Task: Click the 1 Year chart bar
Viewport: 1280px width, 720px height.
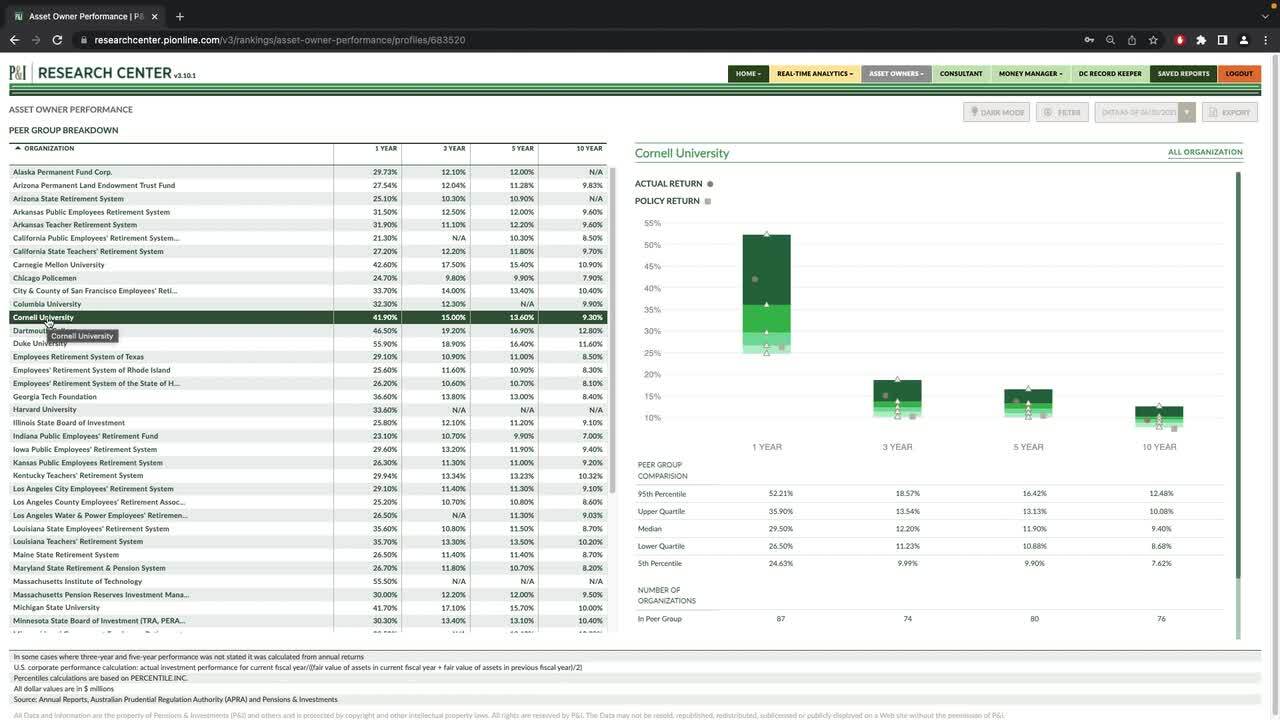Action: 767,293
